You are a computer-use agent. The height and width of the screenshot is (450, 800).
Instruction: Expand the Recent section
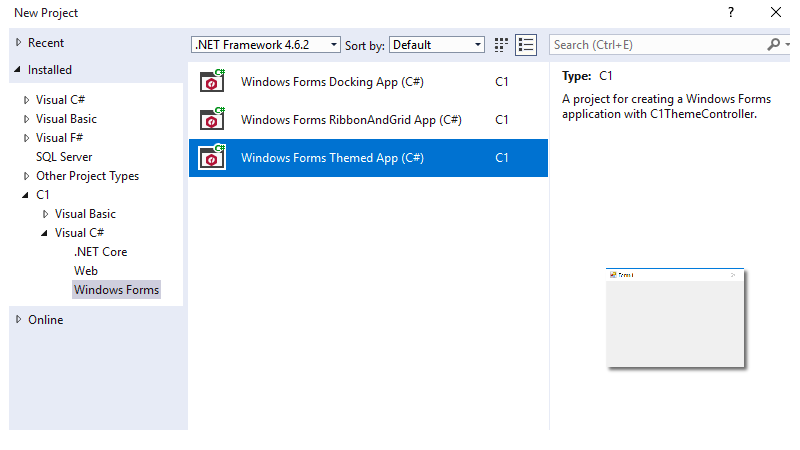(x=18, y=42)
